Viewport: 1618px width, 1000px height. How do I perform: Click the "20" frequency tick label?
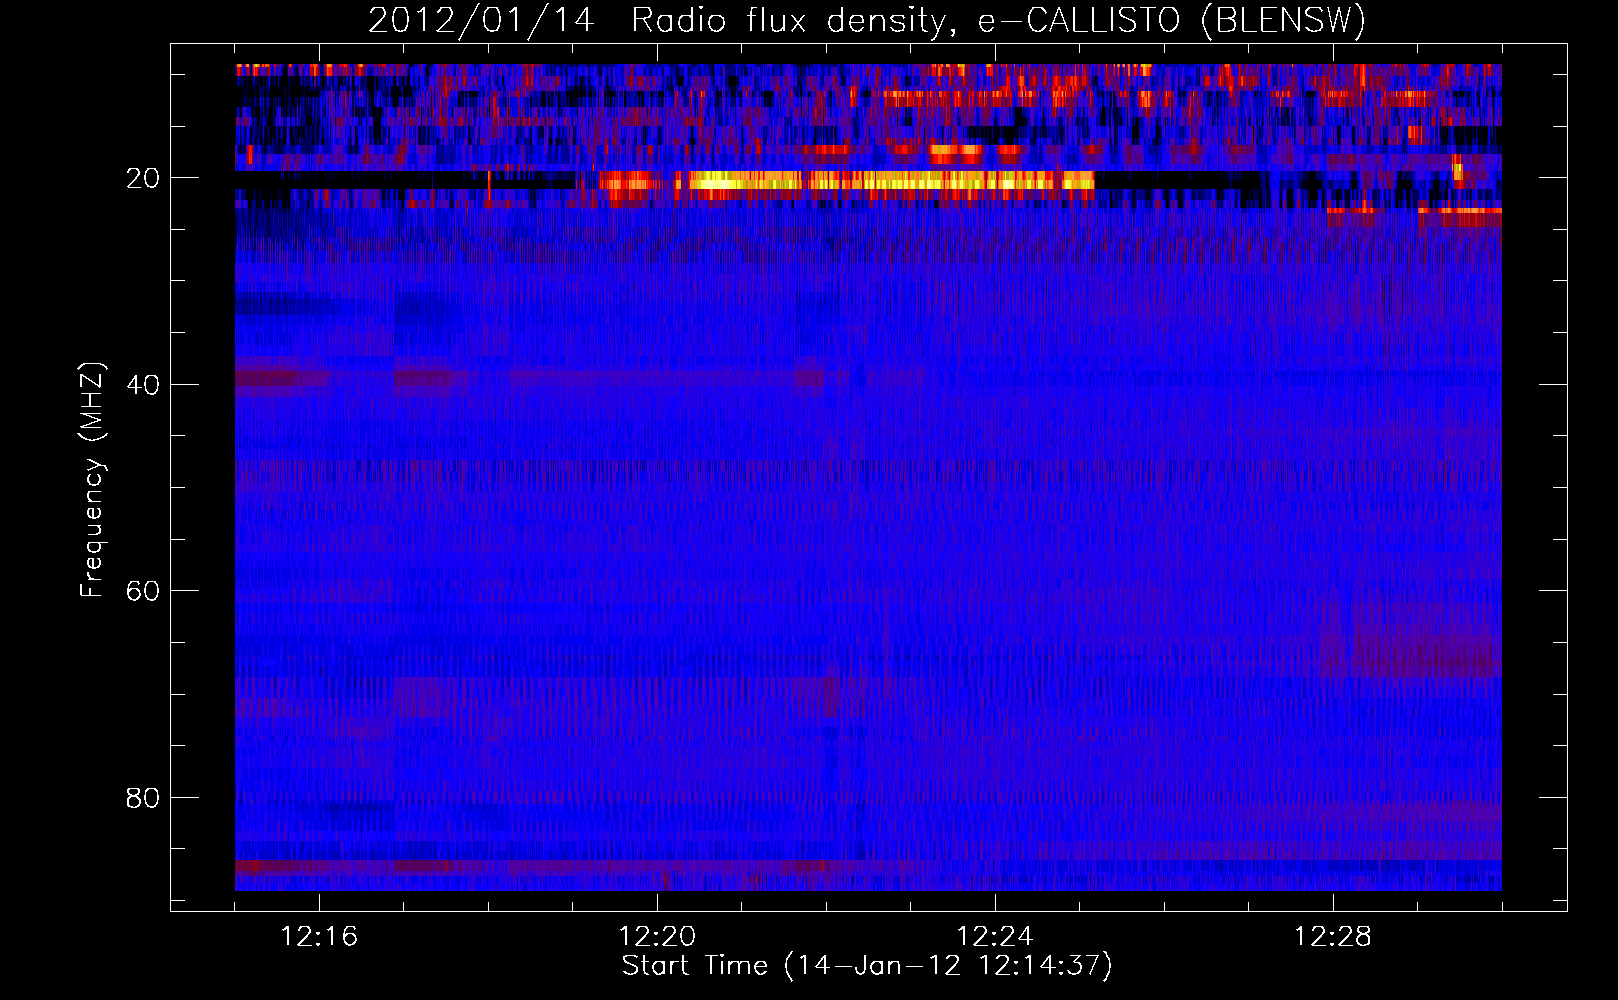click(x=144, y=178)
